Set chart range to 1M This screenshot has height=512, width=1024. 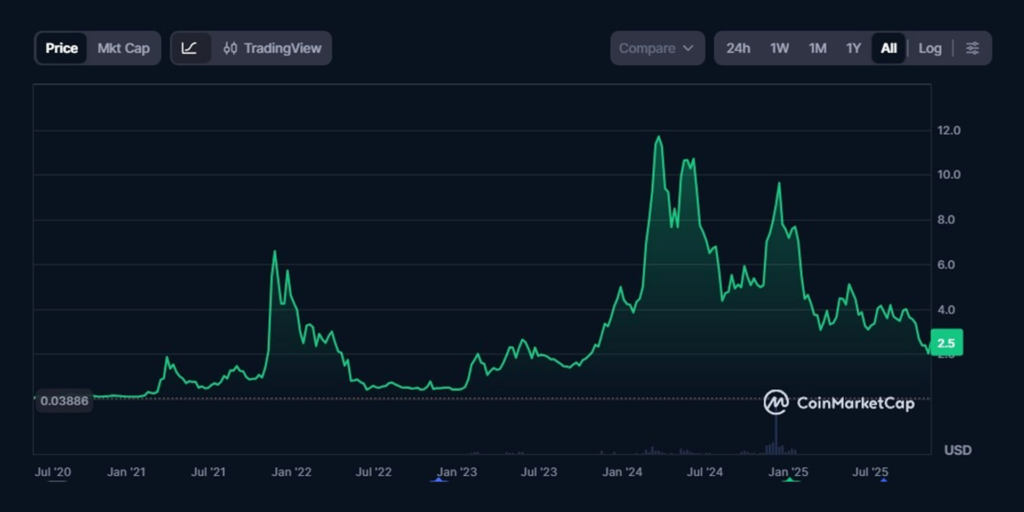click(818, 48)
